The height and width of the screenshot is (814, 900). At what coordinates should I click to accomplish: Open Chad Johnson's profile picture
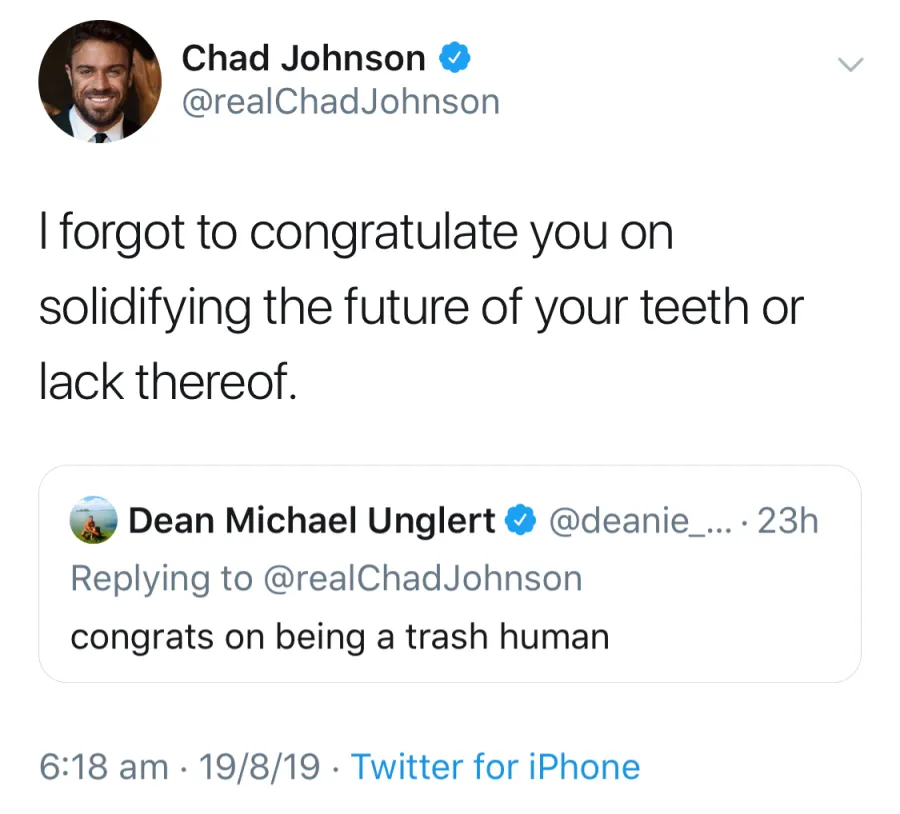tap(100, 80)
